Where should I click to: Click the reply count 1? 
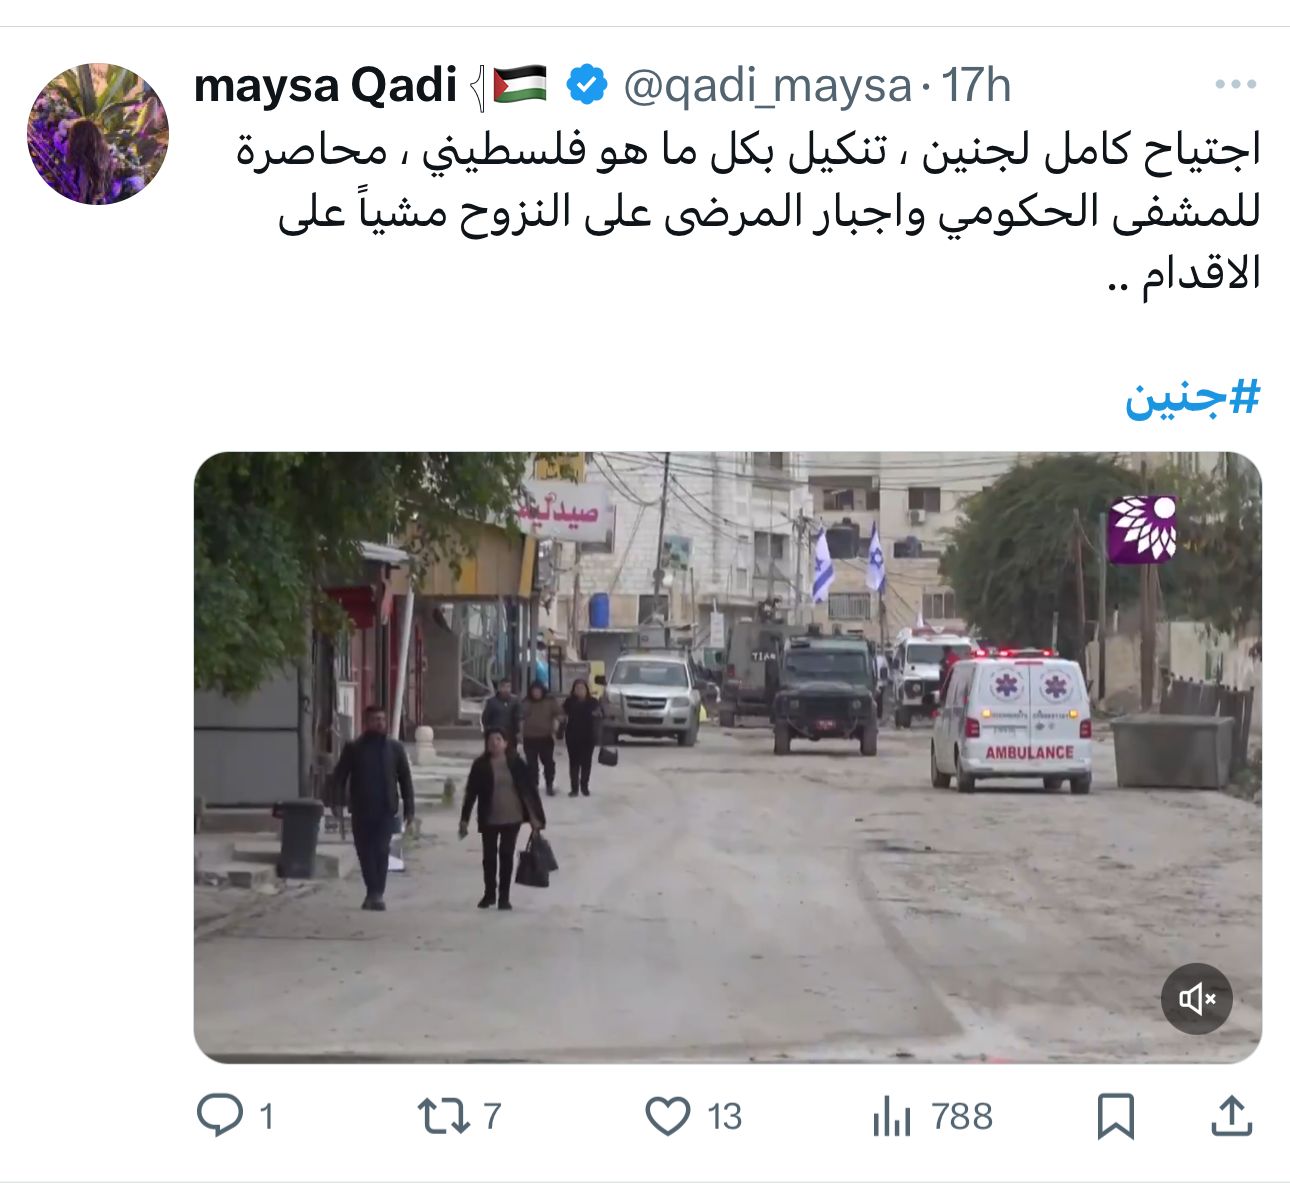point(266,1116)
